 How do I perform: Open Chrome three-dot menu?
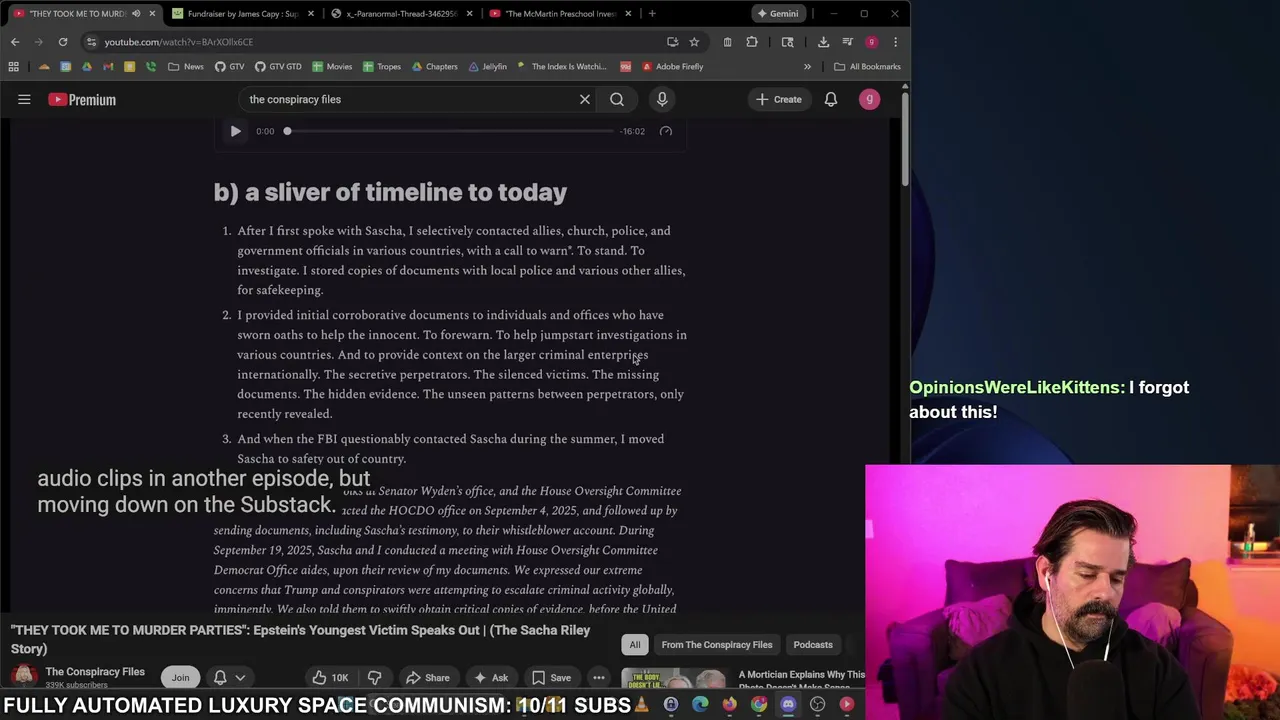(895, 42)
